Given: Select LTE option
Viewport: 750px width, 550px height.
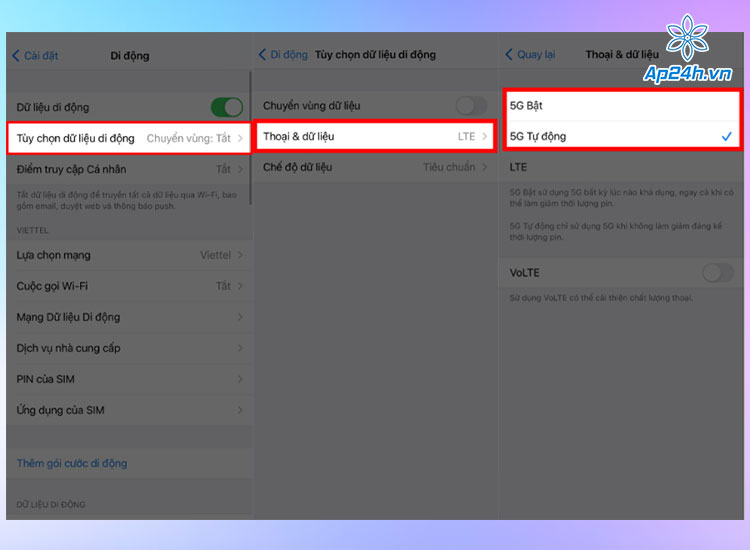Looking at the screenshot, I should pyautogui.click(x=622, y=167).
